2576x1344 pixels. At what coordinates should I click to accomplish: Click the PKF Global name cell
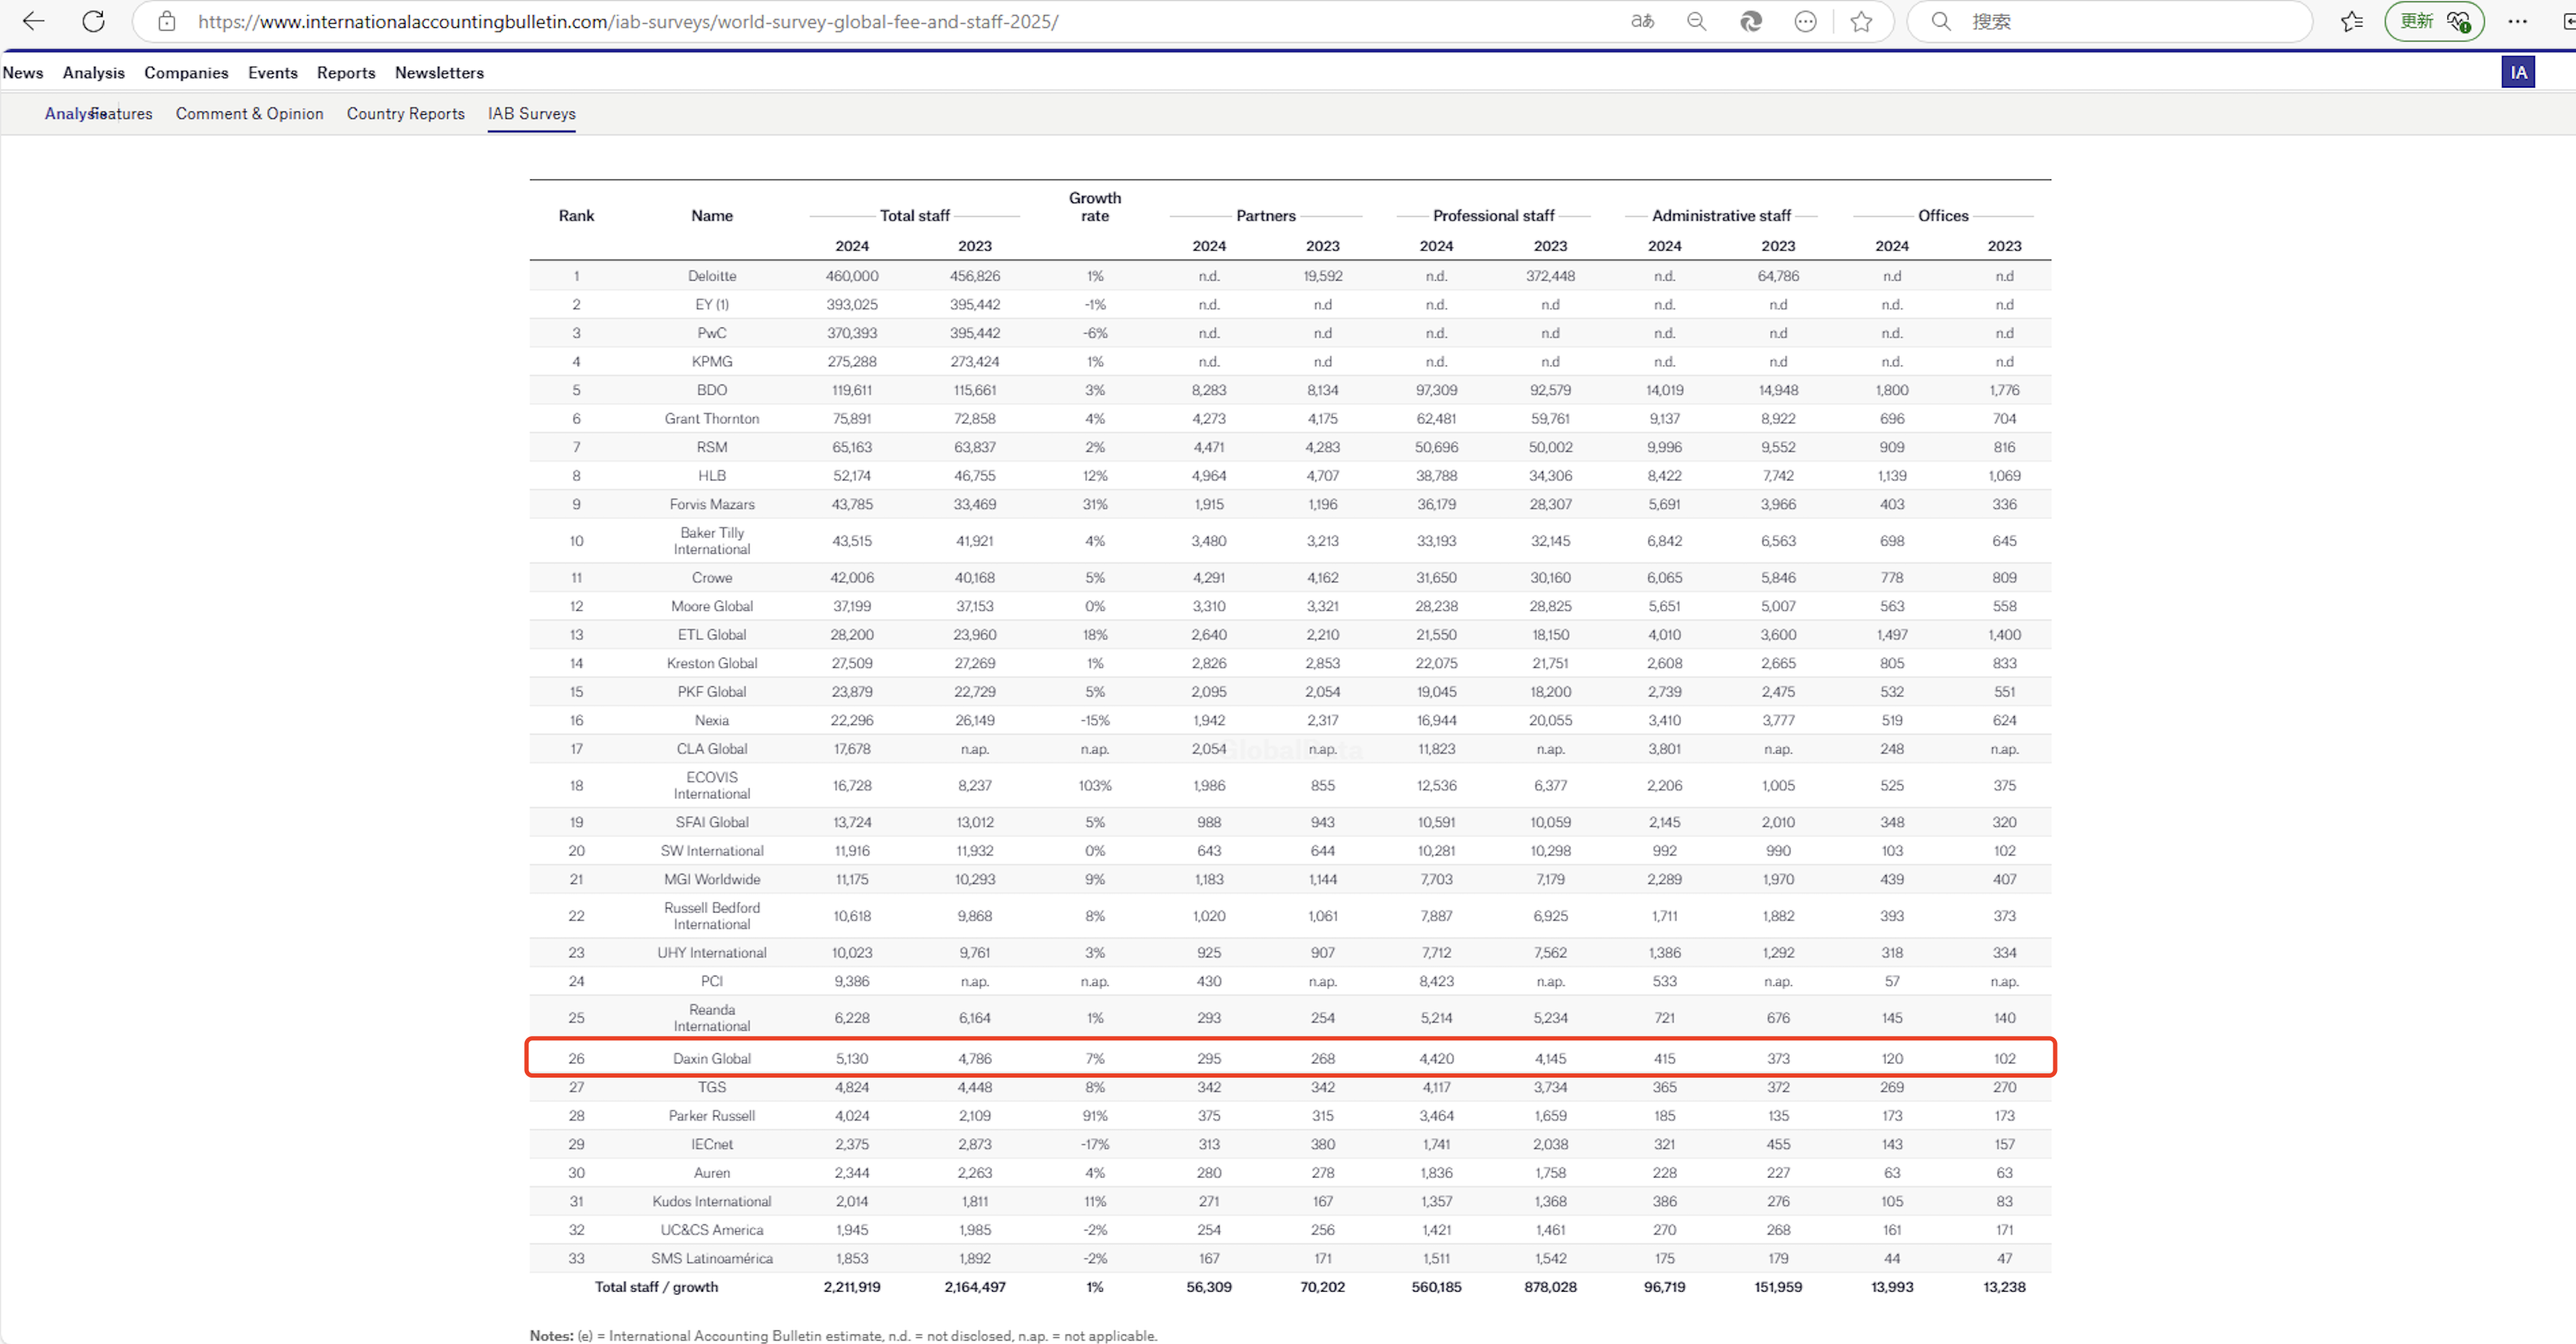click(712, 692)
